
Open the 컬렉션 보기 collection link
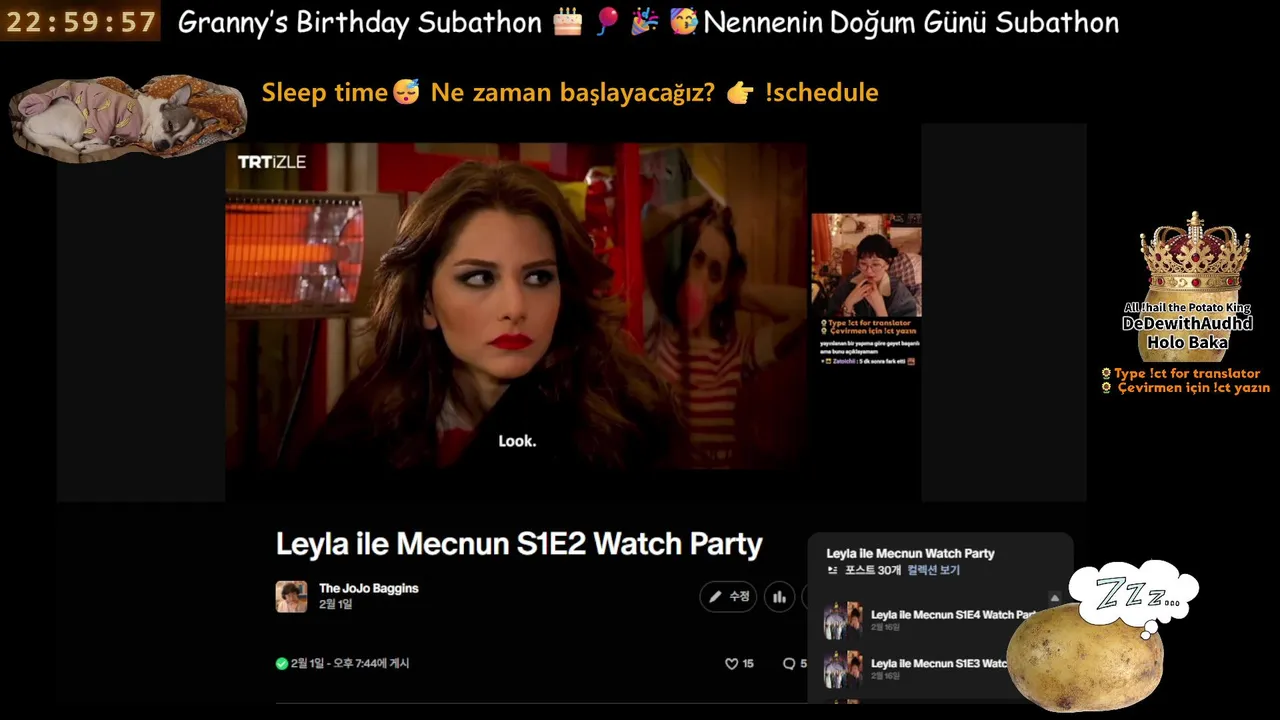coord(934,570)
